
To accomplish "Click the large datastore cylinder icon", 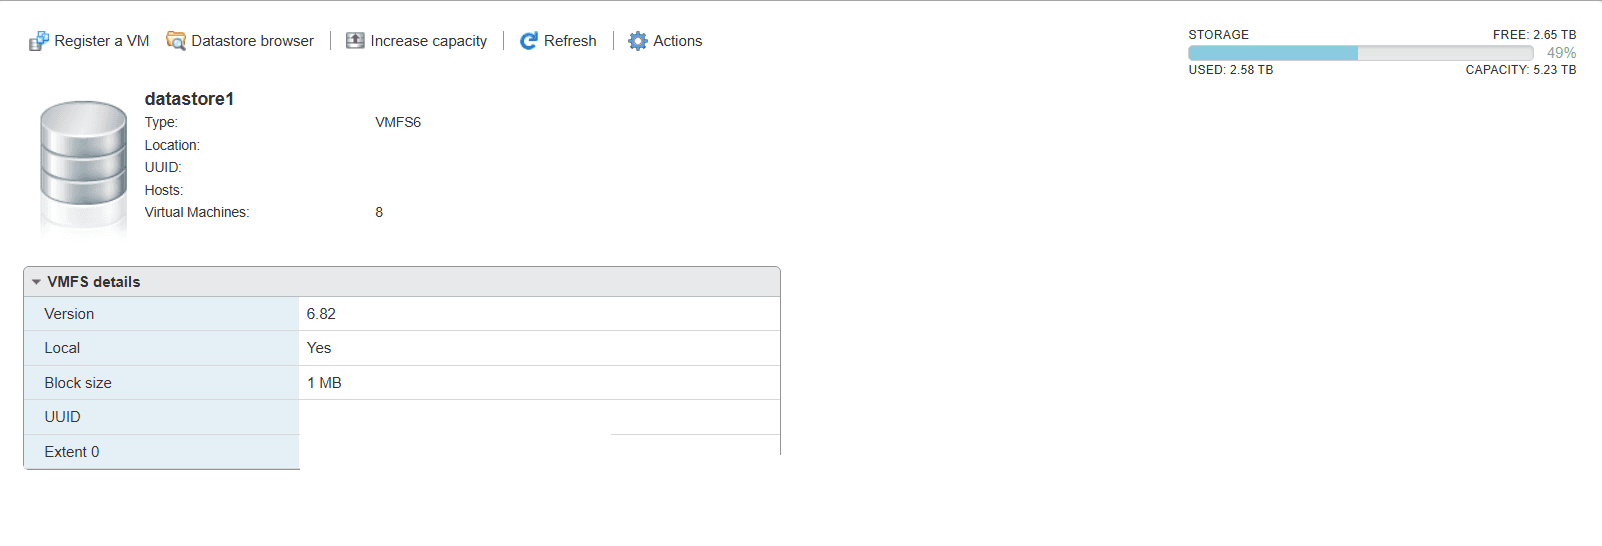I will click(83, 166).
